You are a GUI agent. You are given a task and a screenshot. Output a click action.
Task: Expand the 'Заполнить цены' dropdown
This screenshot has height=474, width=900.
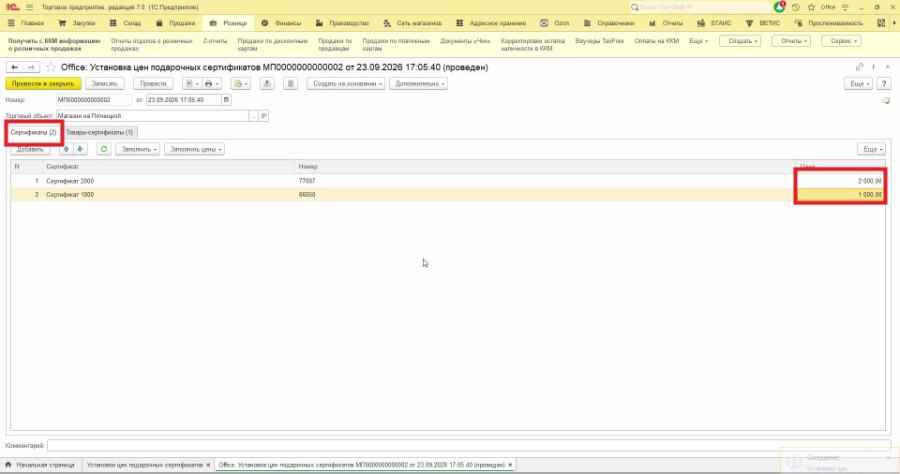196,149
